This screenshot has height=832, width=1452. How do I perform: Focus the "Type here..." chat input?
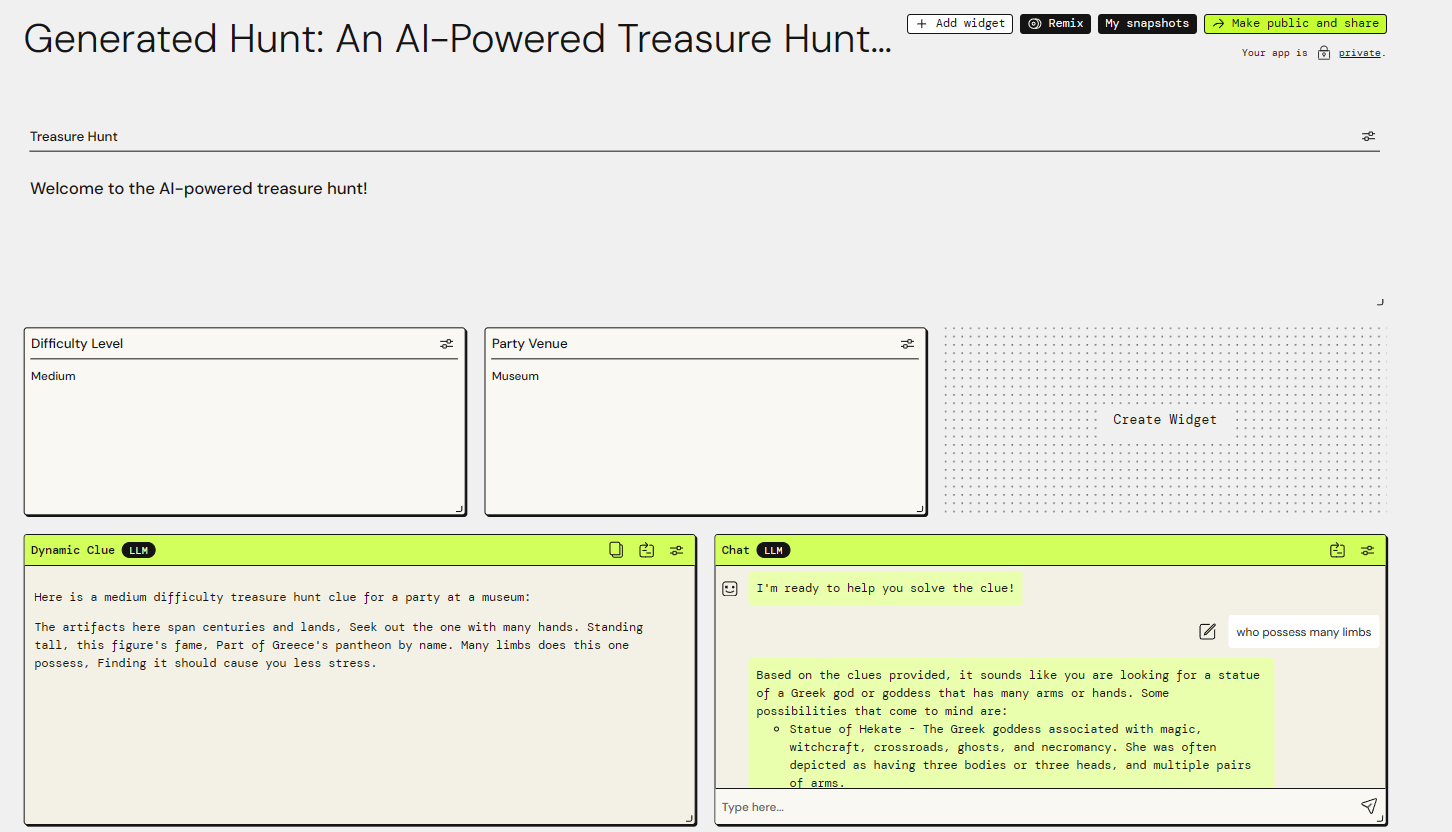1035,807
